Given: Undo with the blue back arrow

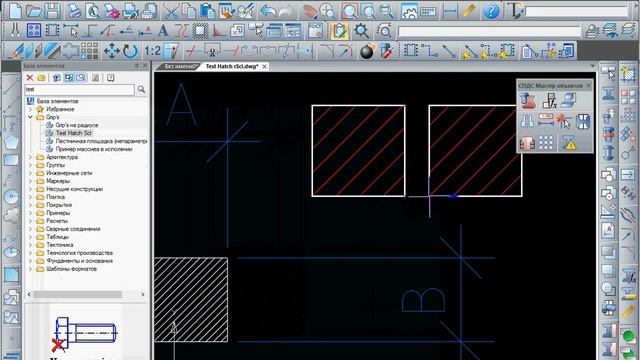Looking at the screenshot, I should pyautogui.click(x=267, y=11).
